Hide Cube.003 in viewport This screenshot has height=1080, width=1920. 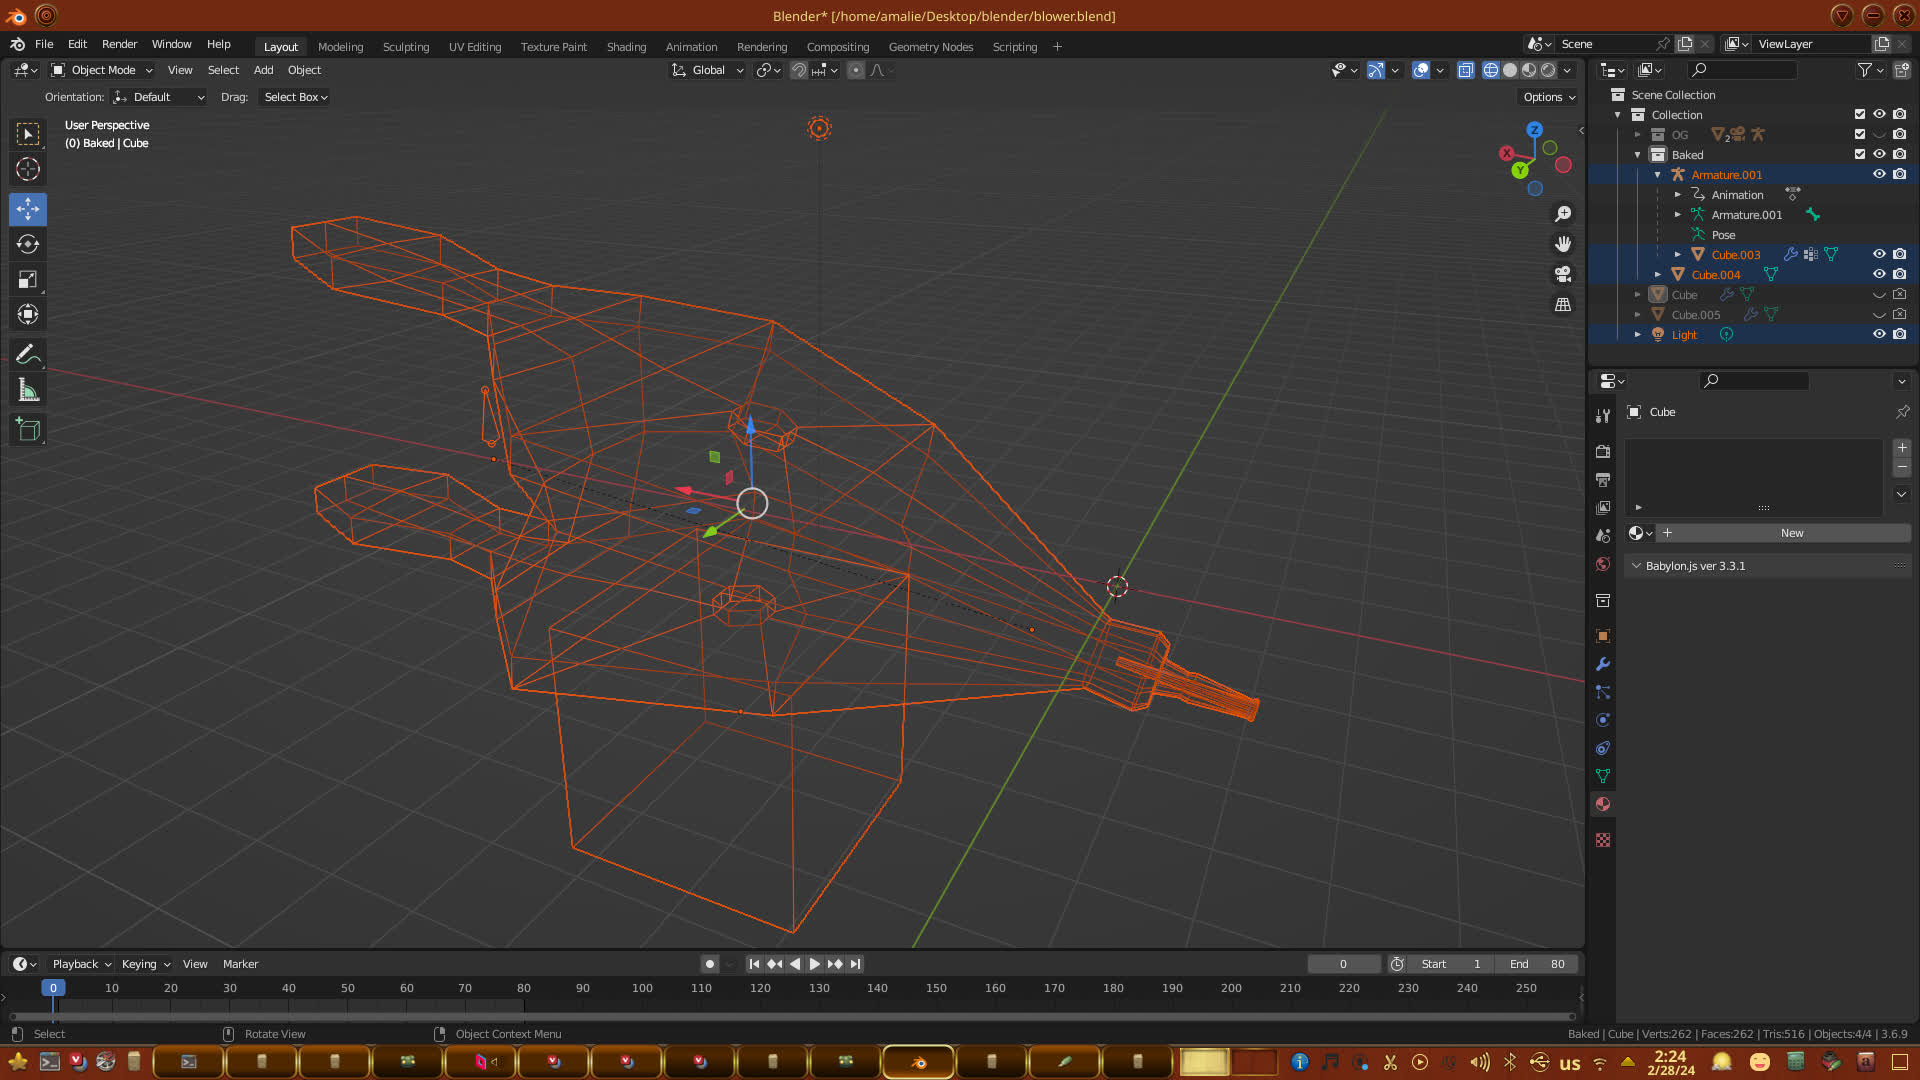click(1879, 254)
